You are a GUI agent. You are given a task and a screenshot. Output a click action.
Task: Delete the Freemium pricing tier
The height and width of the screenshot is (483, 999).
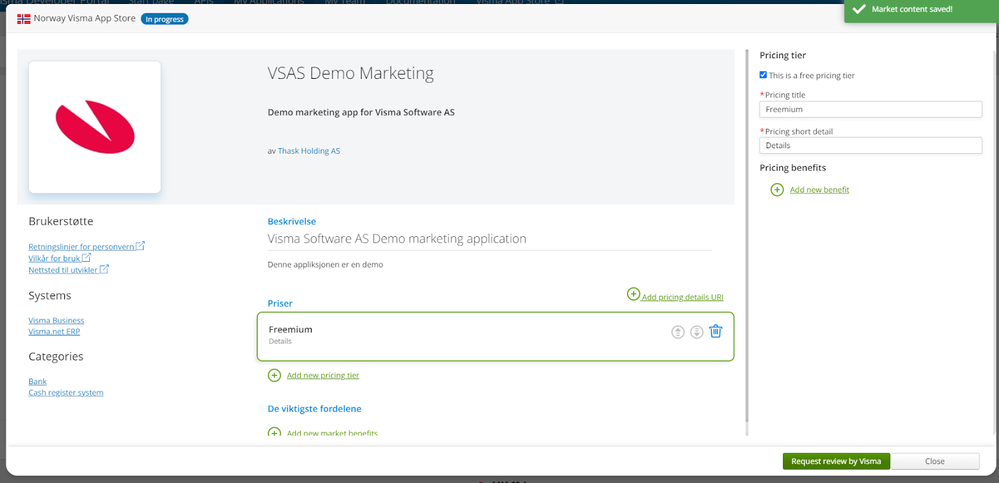716,331
